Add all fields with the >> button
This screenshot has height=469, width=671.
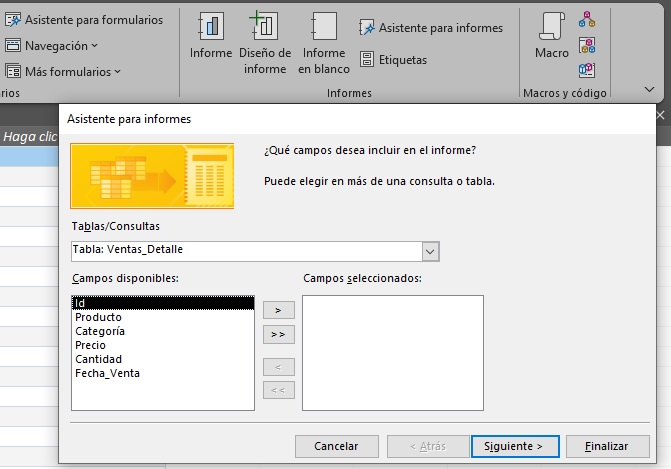click(x=279, y=335)
